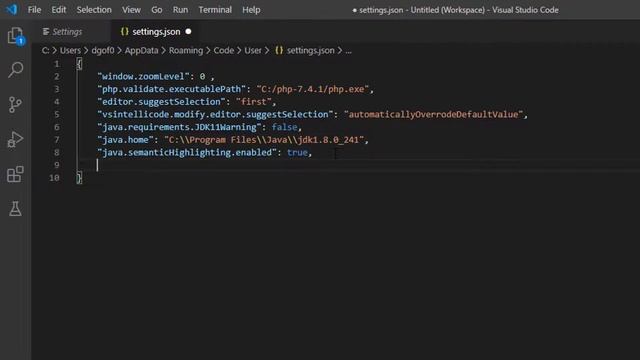The image size is (640, 360).
Task: Open the Testing flask icon
Action: pyautogui.click(x=15, y=209)
